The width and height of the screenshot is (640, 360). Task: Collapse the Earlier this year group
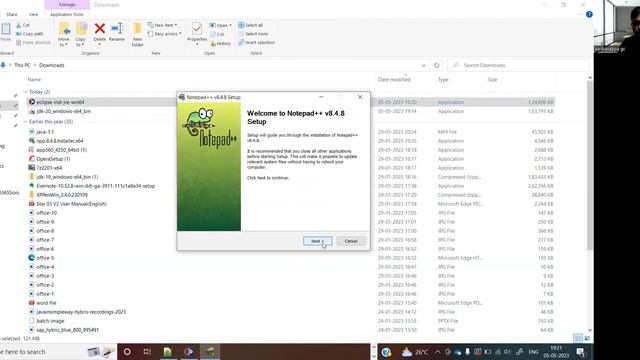(26, 122)
